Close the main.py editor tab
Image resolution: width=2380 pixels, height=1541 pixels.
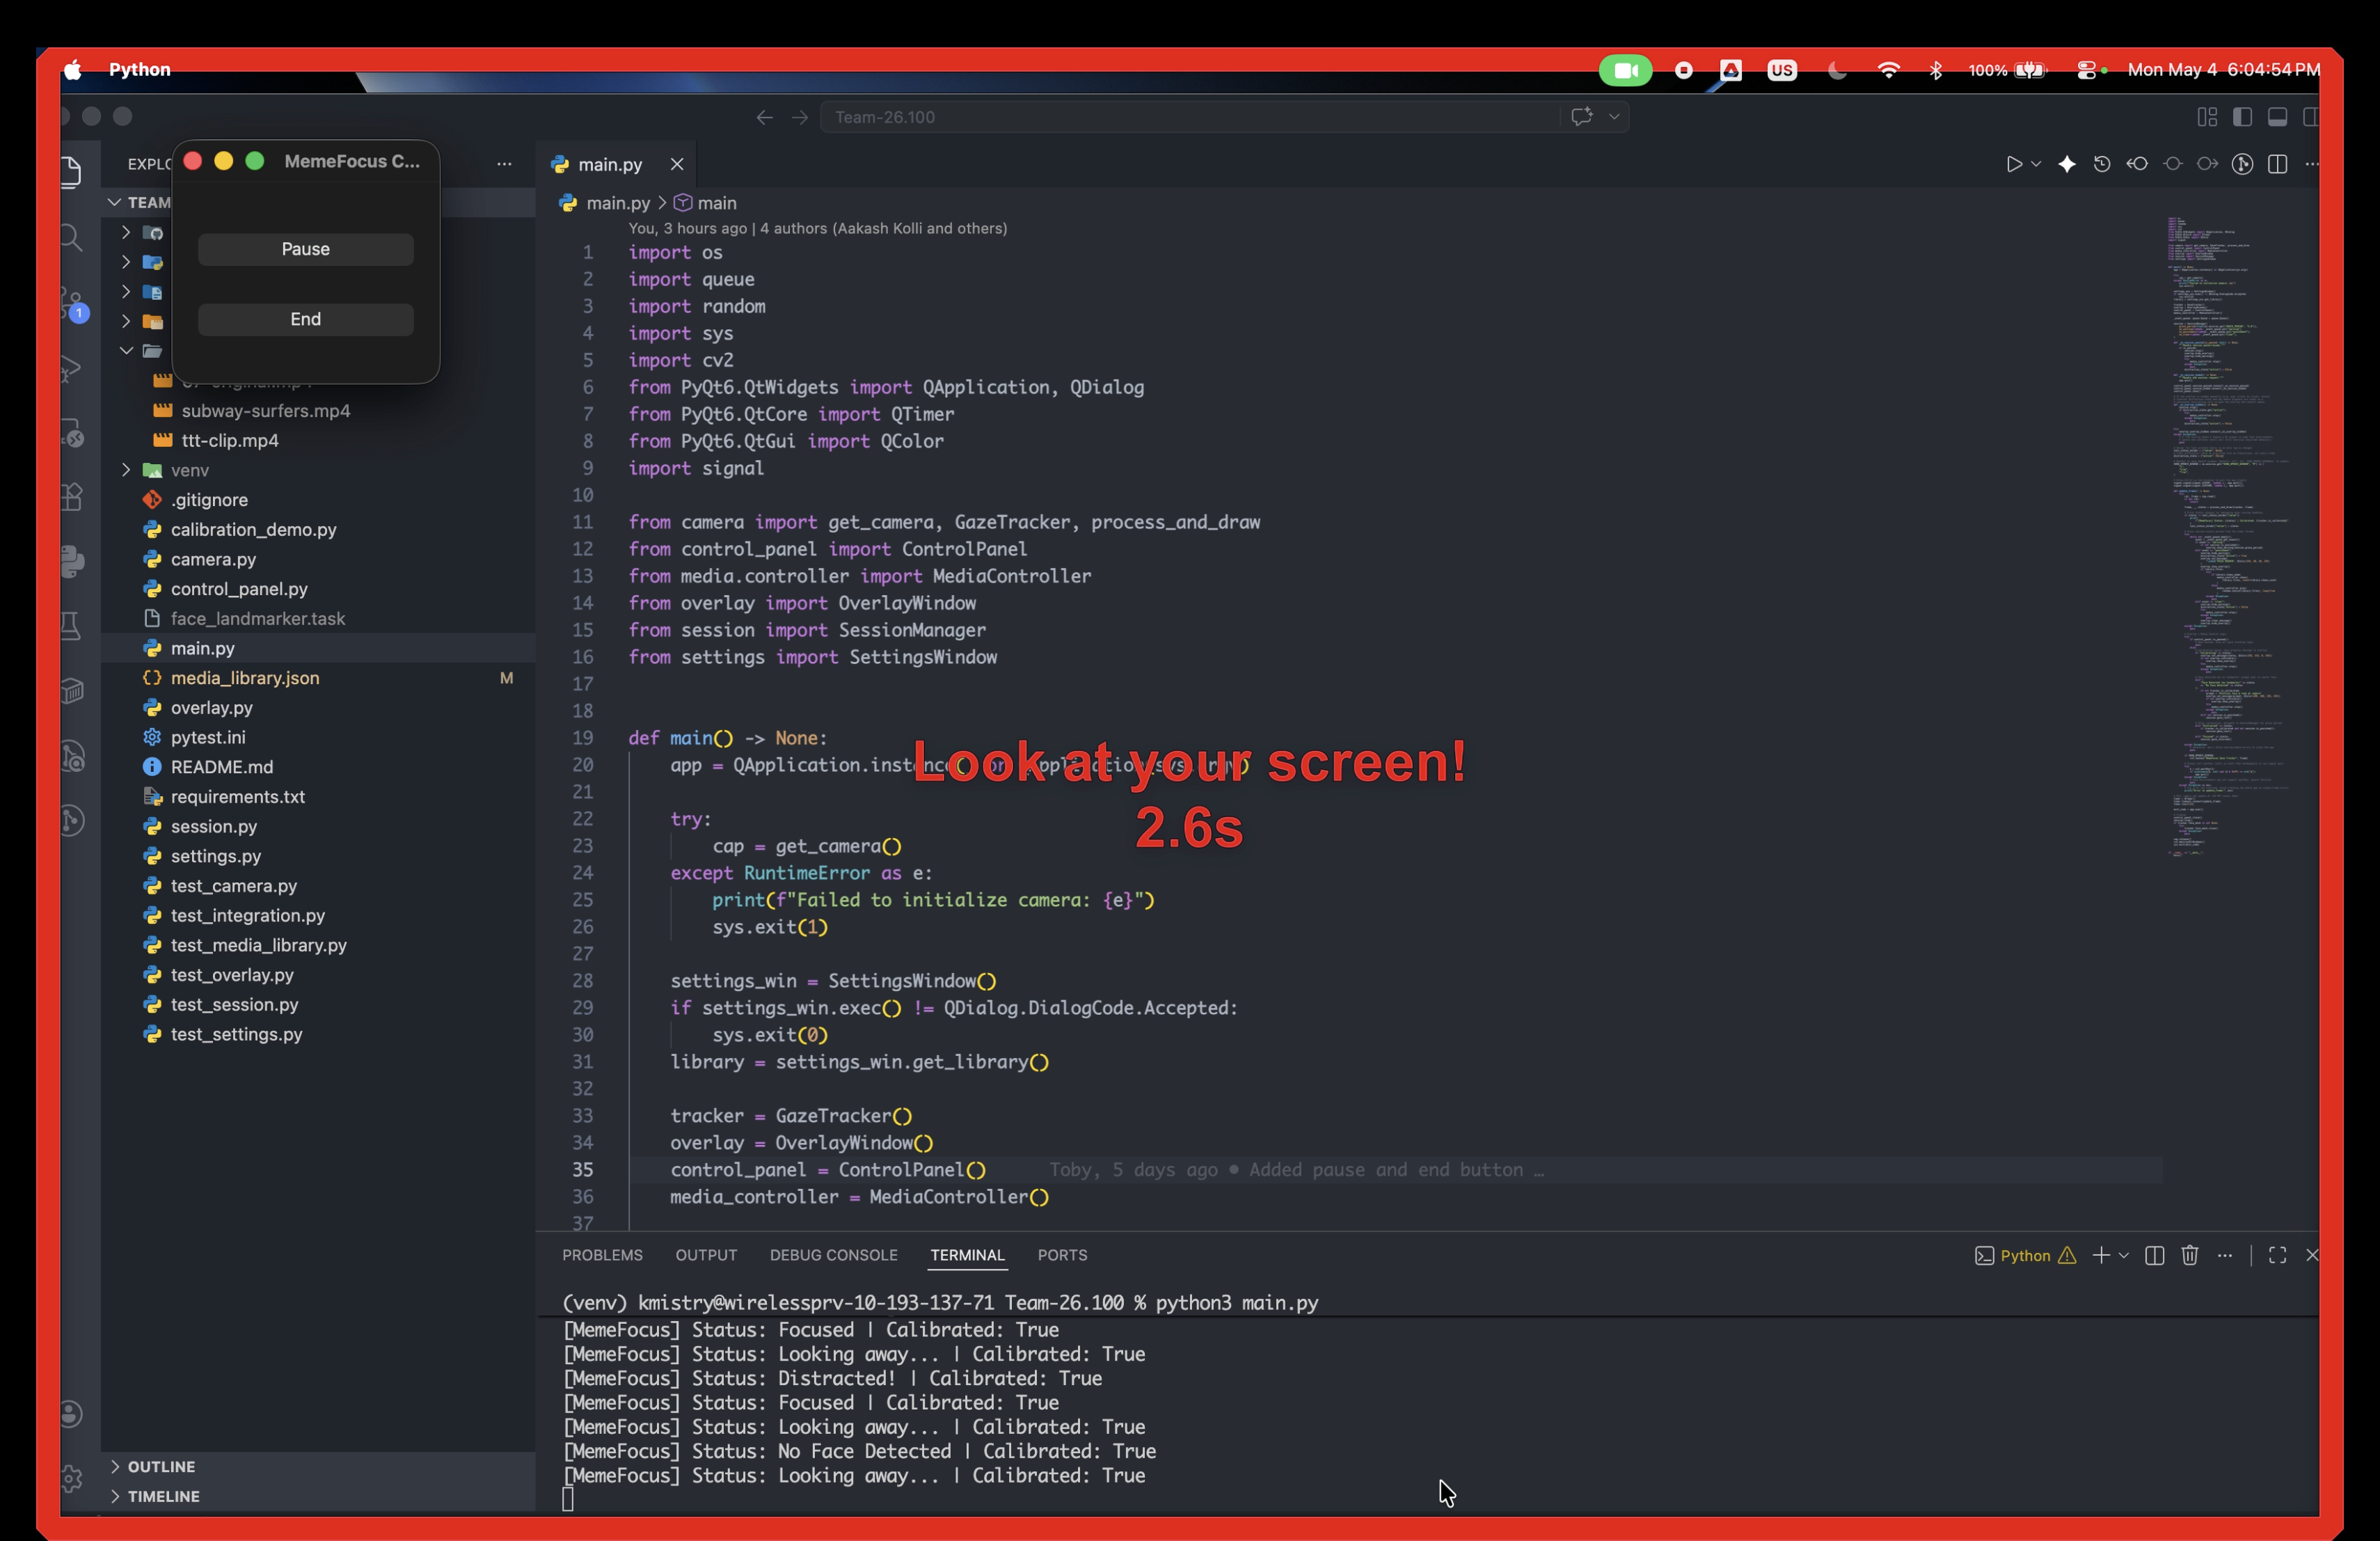677,164
